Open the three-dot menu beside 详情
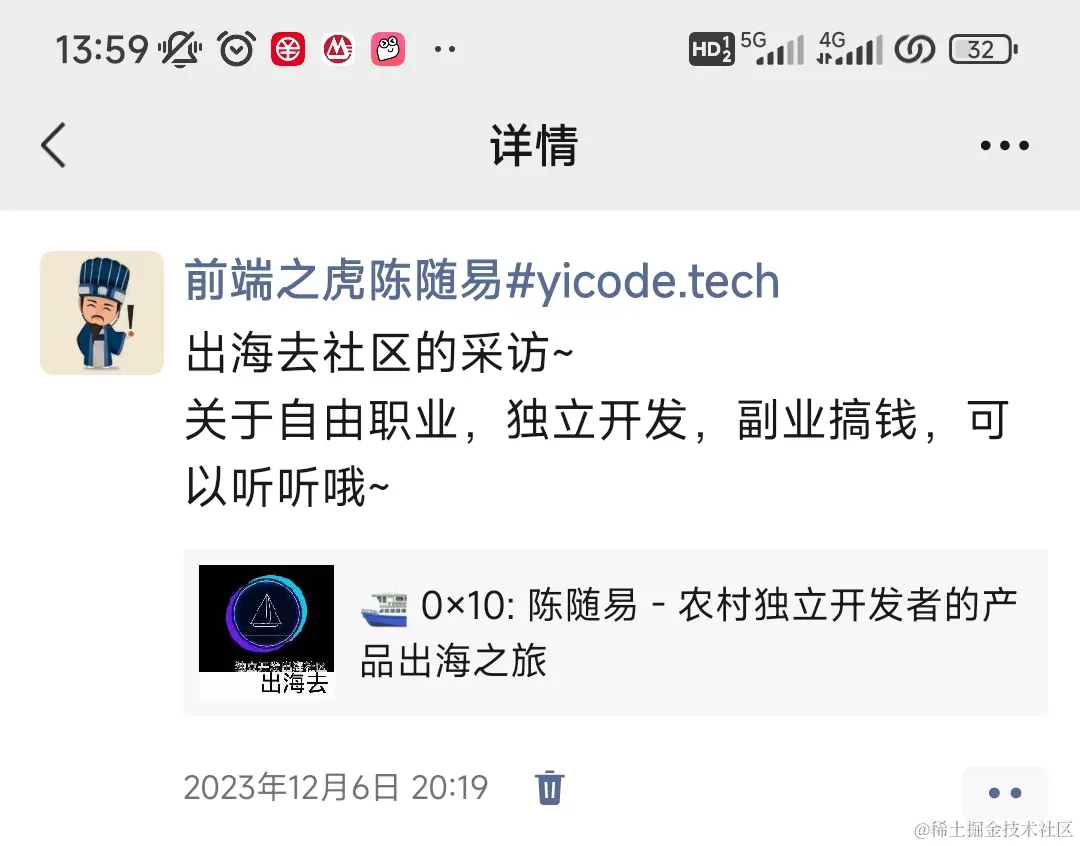 pos(1004,145)
